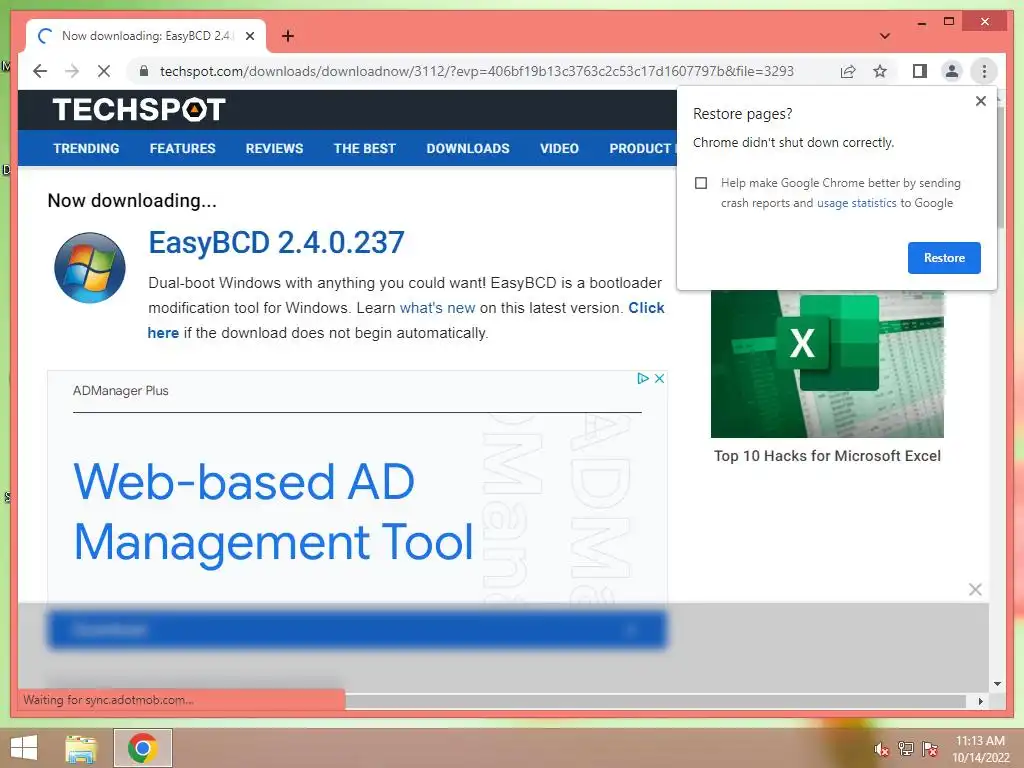Click the horizontal scrollbar right arrow

[980, 701]
